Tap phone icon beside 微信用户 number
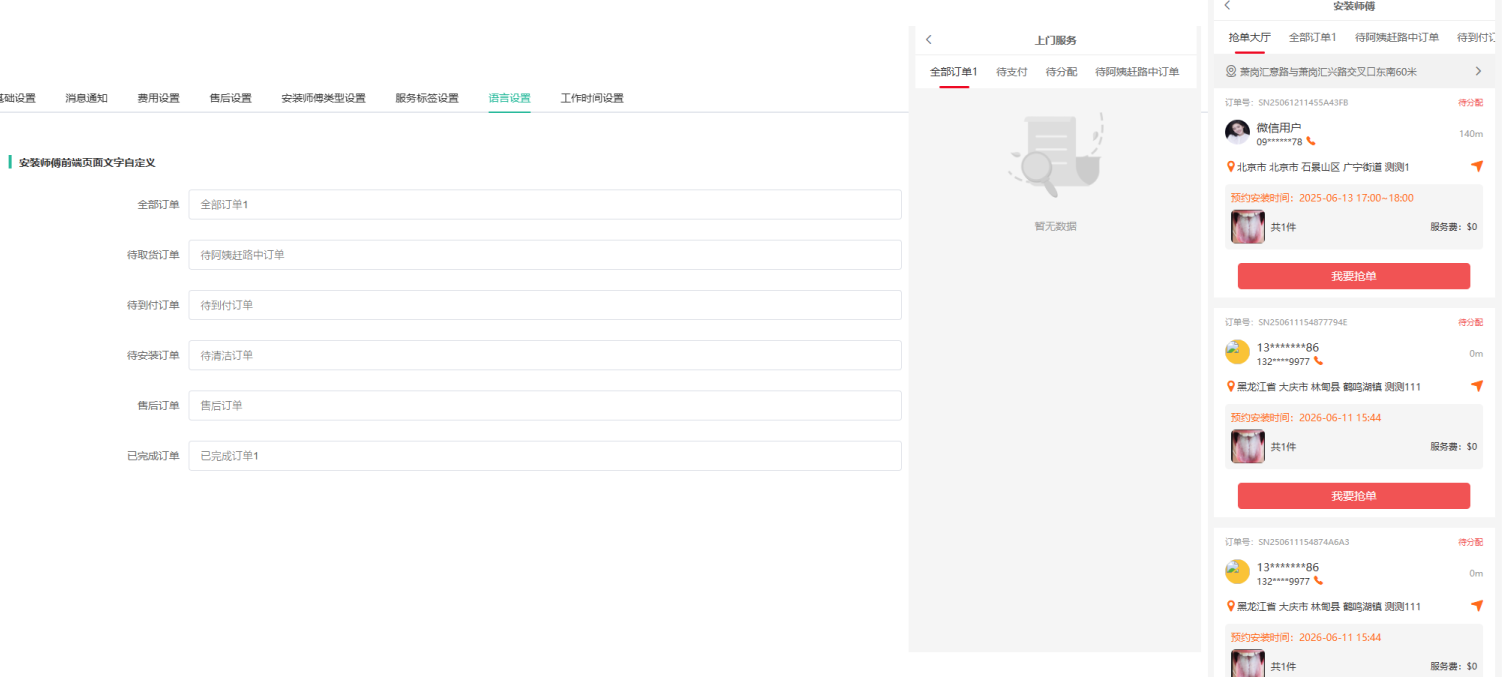 pos(1311,142)
